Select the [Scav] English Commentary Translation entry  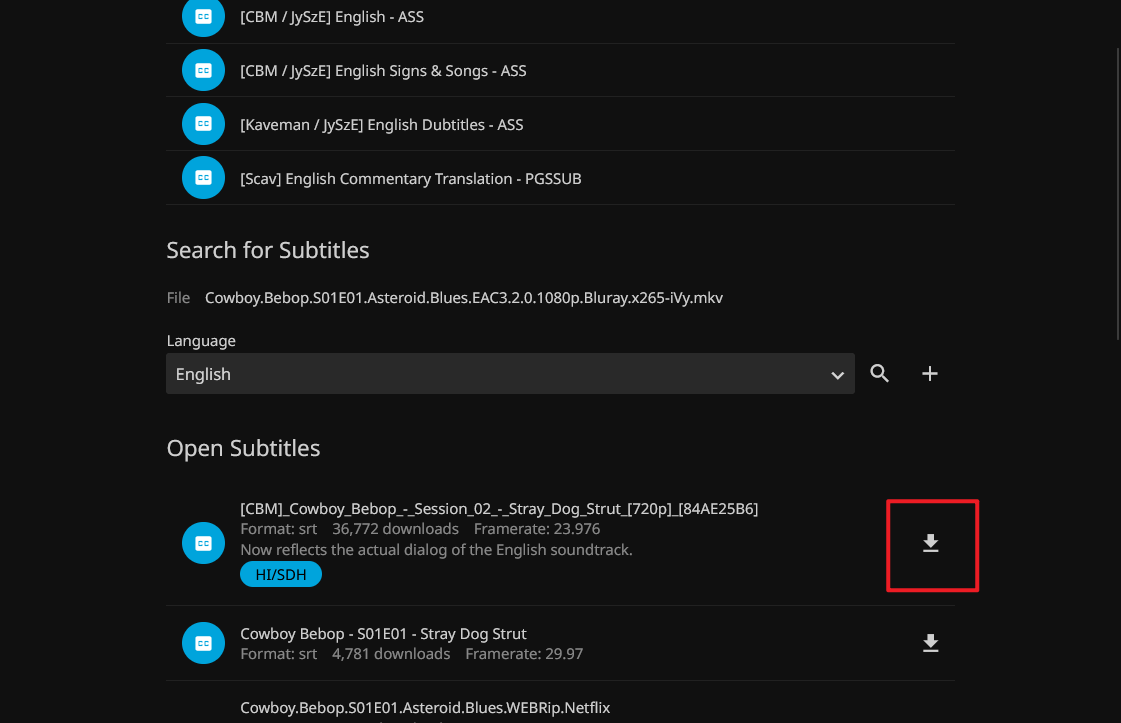click(x=410, y=179)
